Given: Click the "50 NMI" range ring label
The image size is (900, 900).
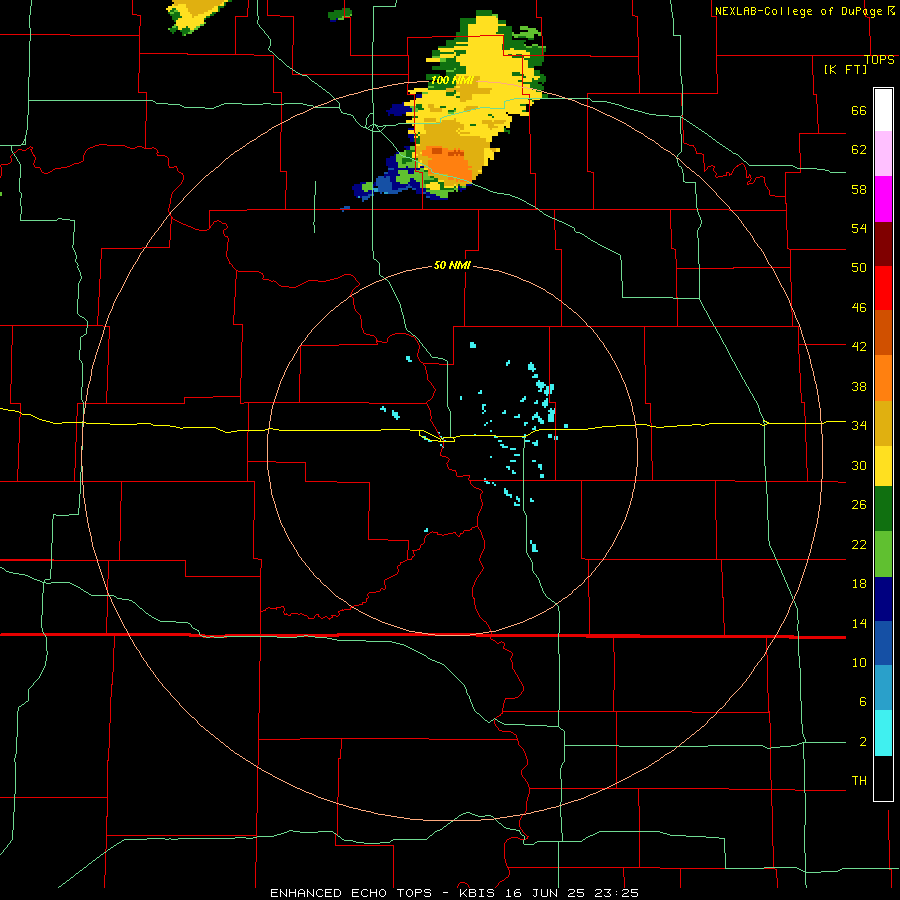Looking at the screenshot, I should tap(452, 265).
